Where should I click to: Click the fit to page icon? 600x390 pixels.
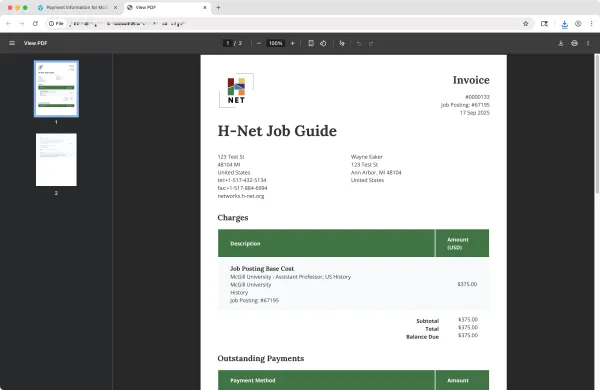311,43
